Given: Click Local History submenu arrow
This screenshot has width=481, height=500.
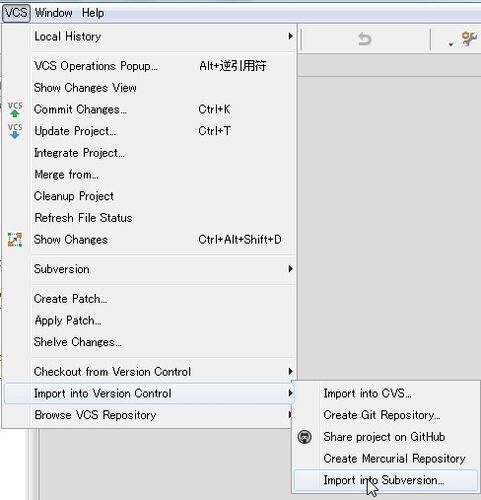Looking at the screenshot, I should 291,36.
